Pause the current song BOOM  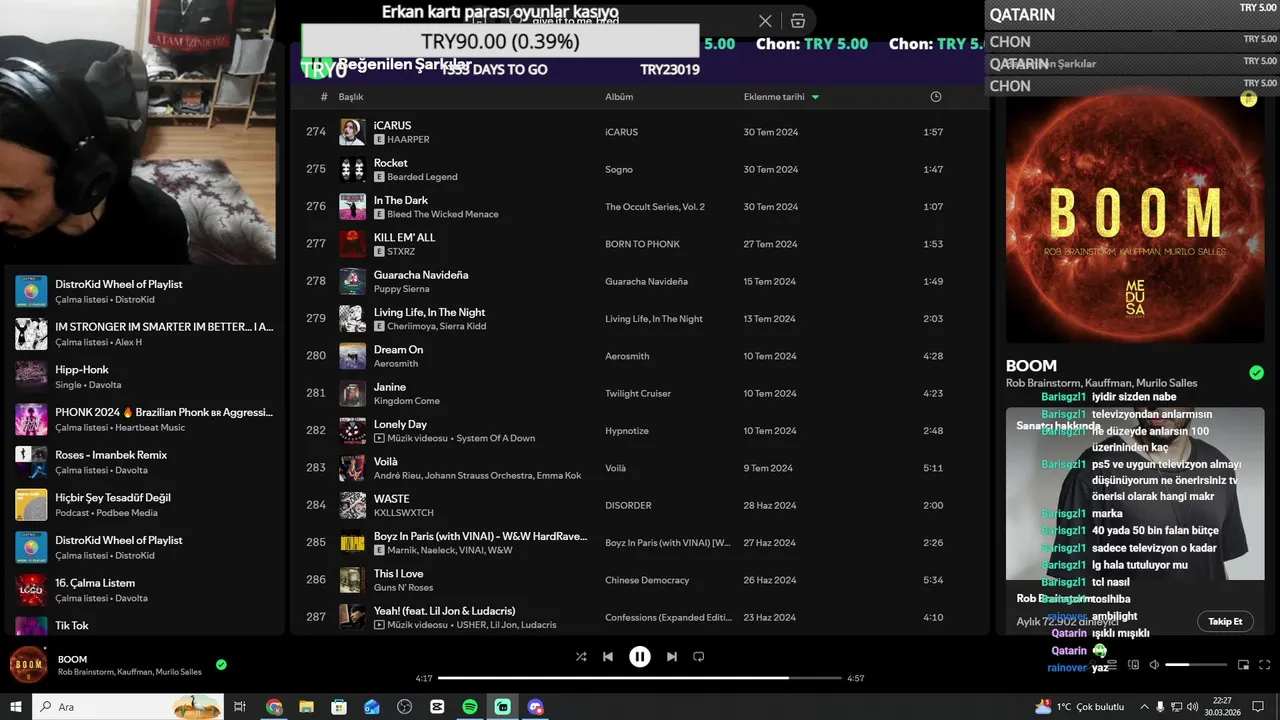click(640, 657)
